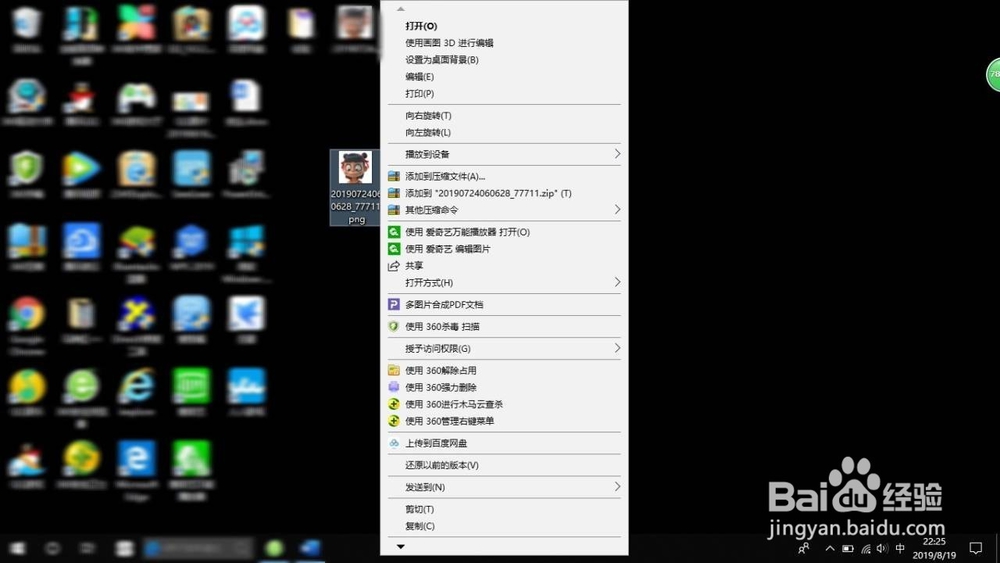Open the People icon in tray
Viewport: 1000px width, 563px height.
click(x=804, y=548)
